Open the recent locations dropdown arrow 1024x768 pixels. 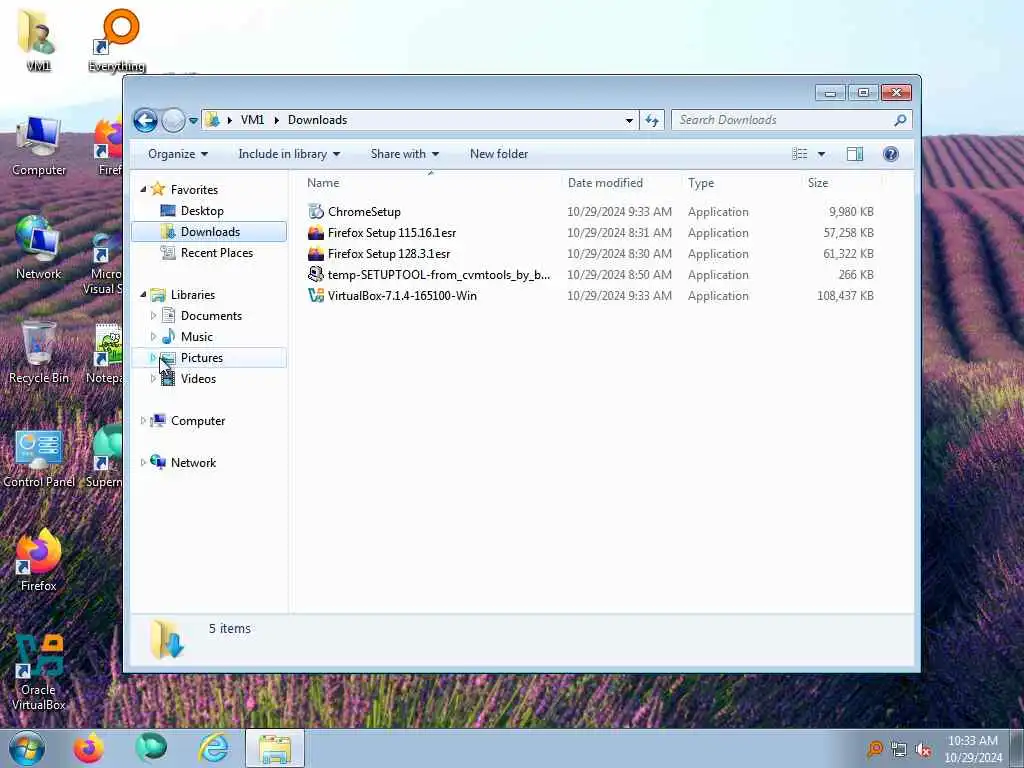point(193,120)
